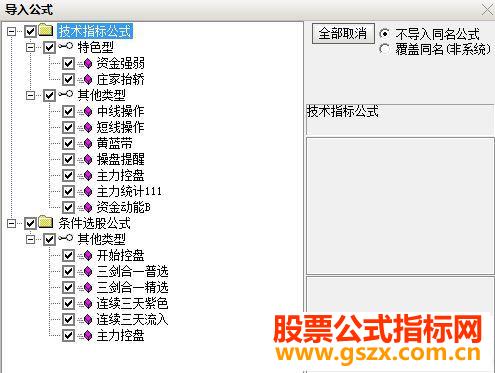Close the 导入公式 dialog

tap(487, 9)
